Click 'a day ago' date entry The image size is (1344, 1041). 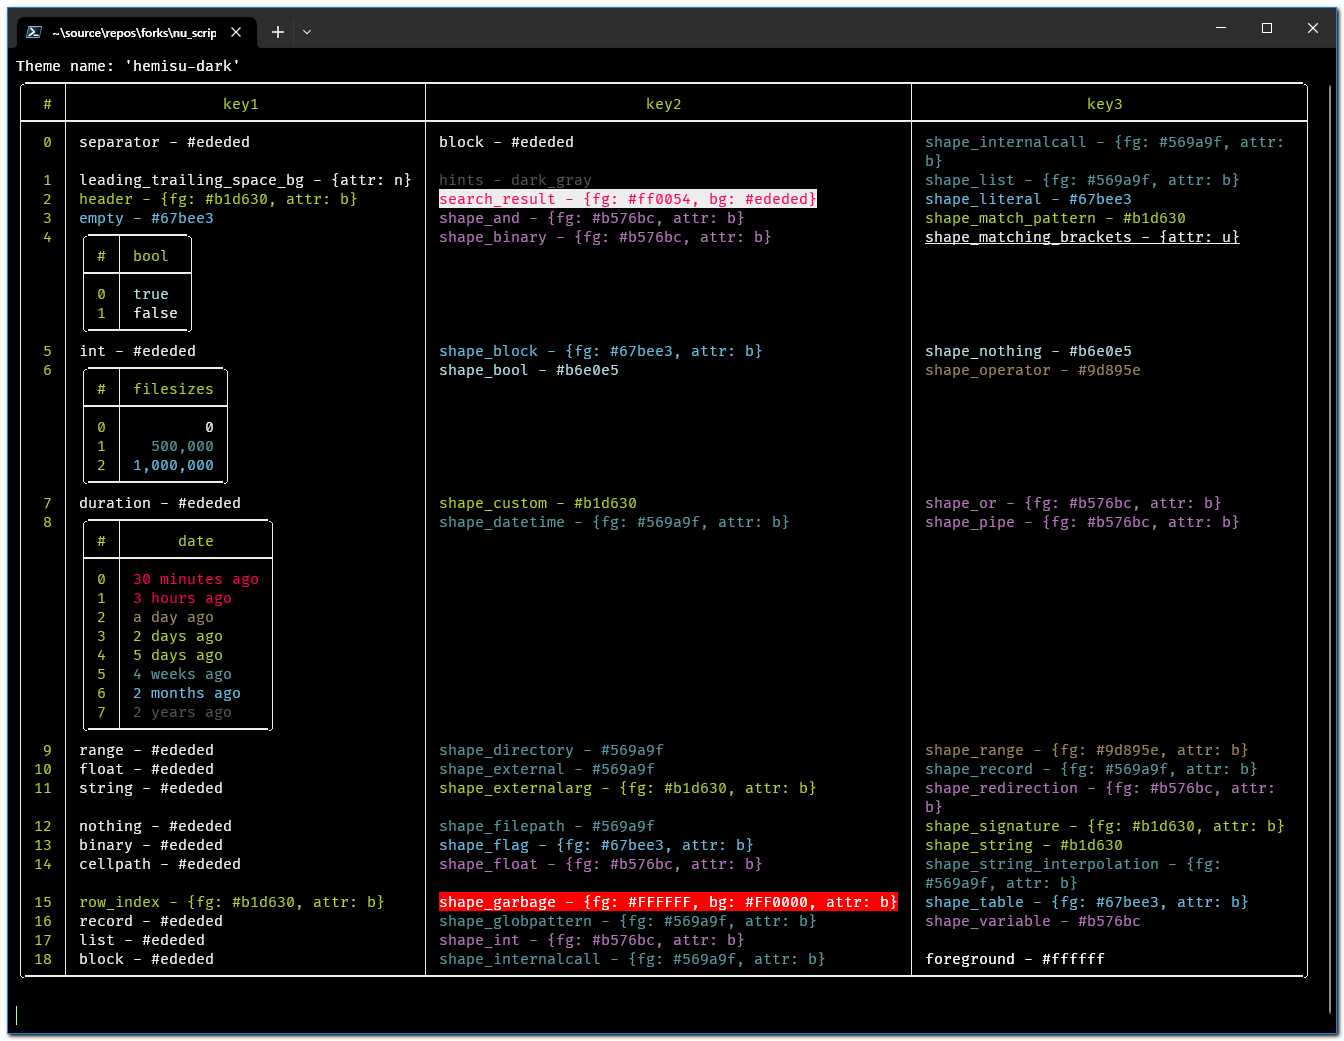click(173, 617)
